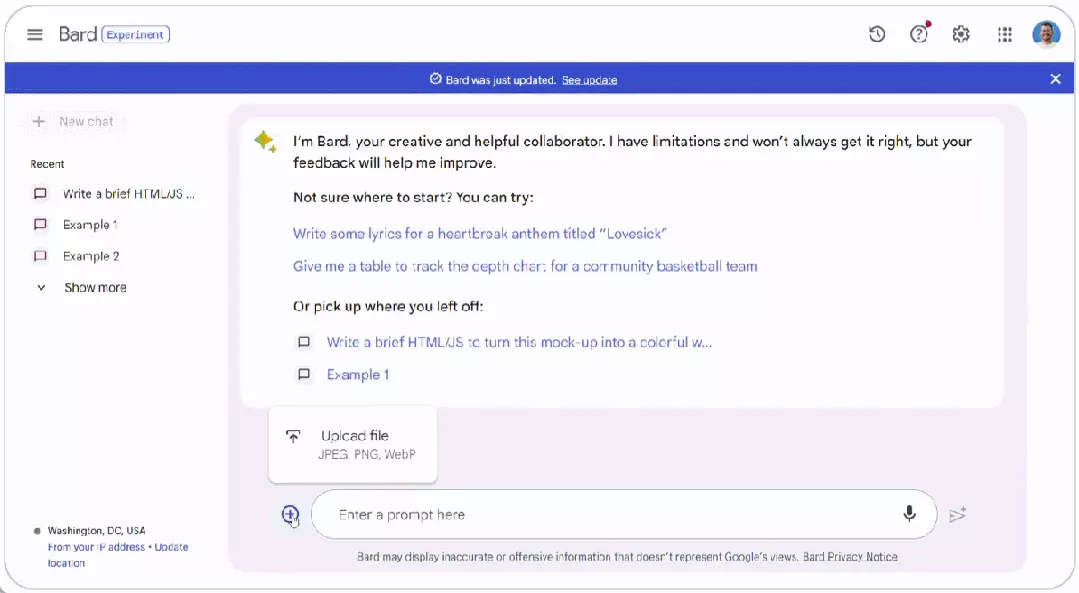Click upload arrow icon in Upload file
This screenshot has width=1079, height=593.
(x=293, y=436)
